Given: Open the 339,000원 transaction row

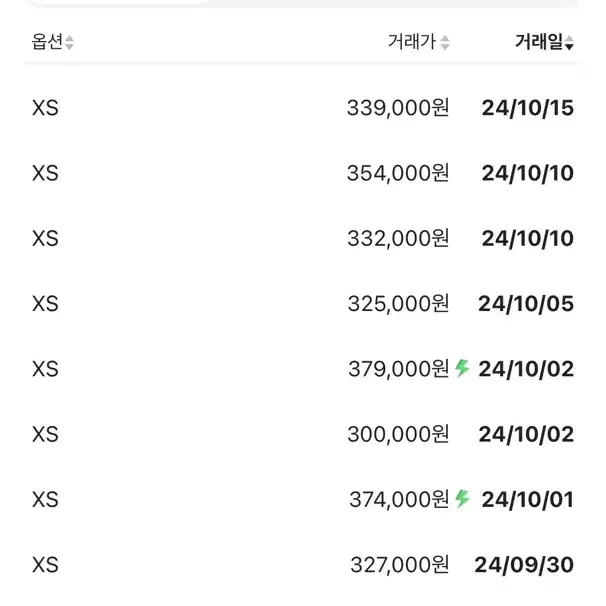Looking at the screenshot, I should coord(303,108).
